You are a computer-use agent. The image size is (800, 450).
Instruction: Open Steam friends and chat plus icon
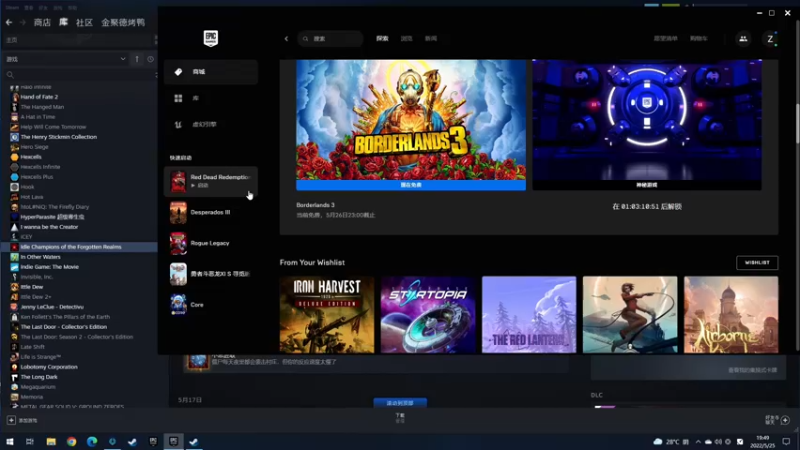[x=785, y=420]
